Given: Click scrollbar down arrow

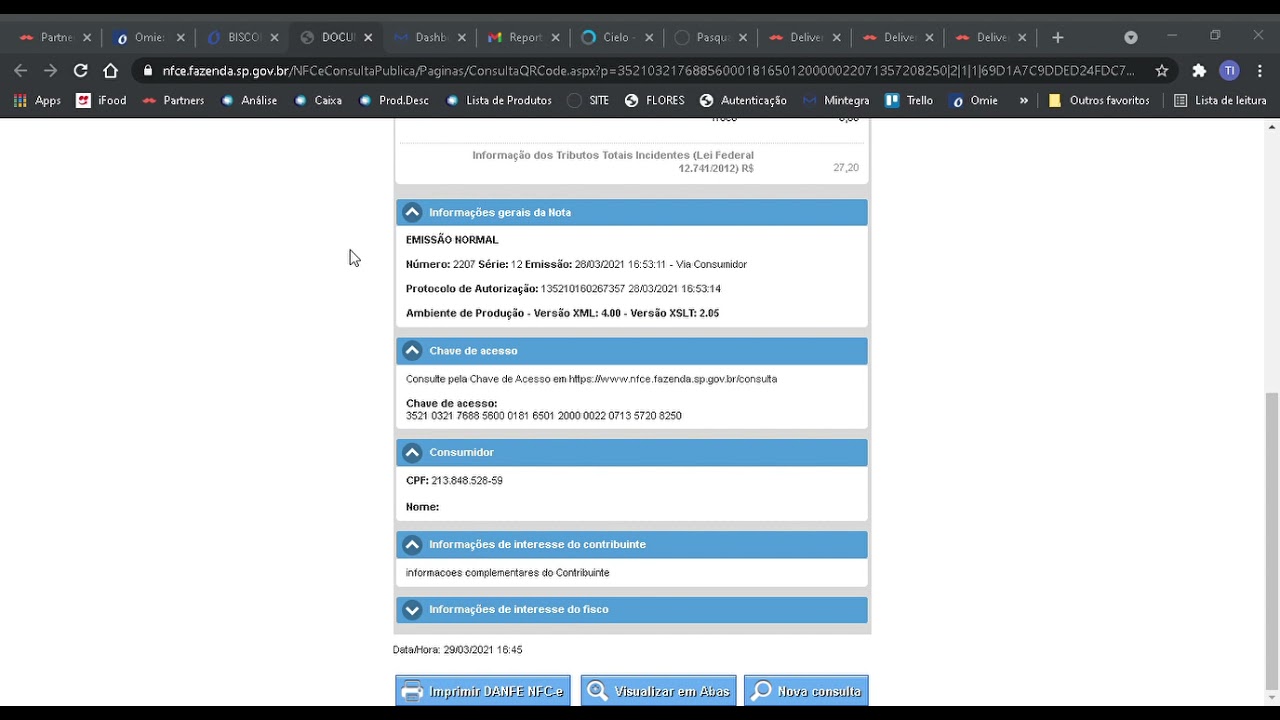Looking at the screenshot, I should (x=1272, y=697).
